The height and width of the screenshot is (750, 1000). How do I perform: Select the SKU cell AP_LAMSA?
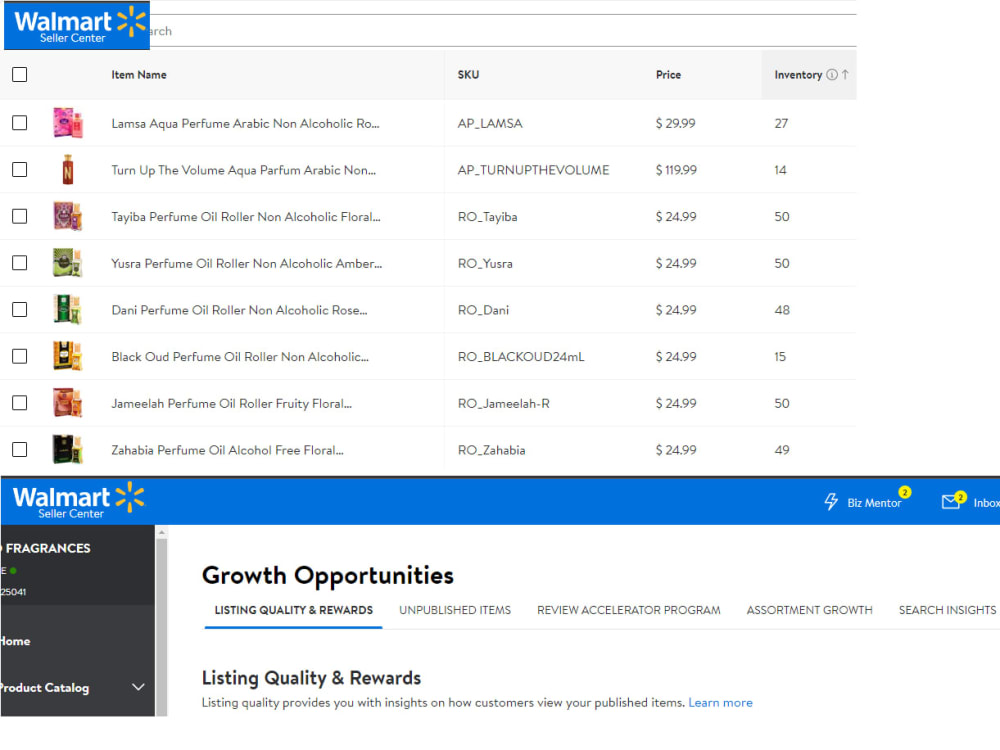tap(490, 123)
